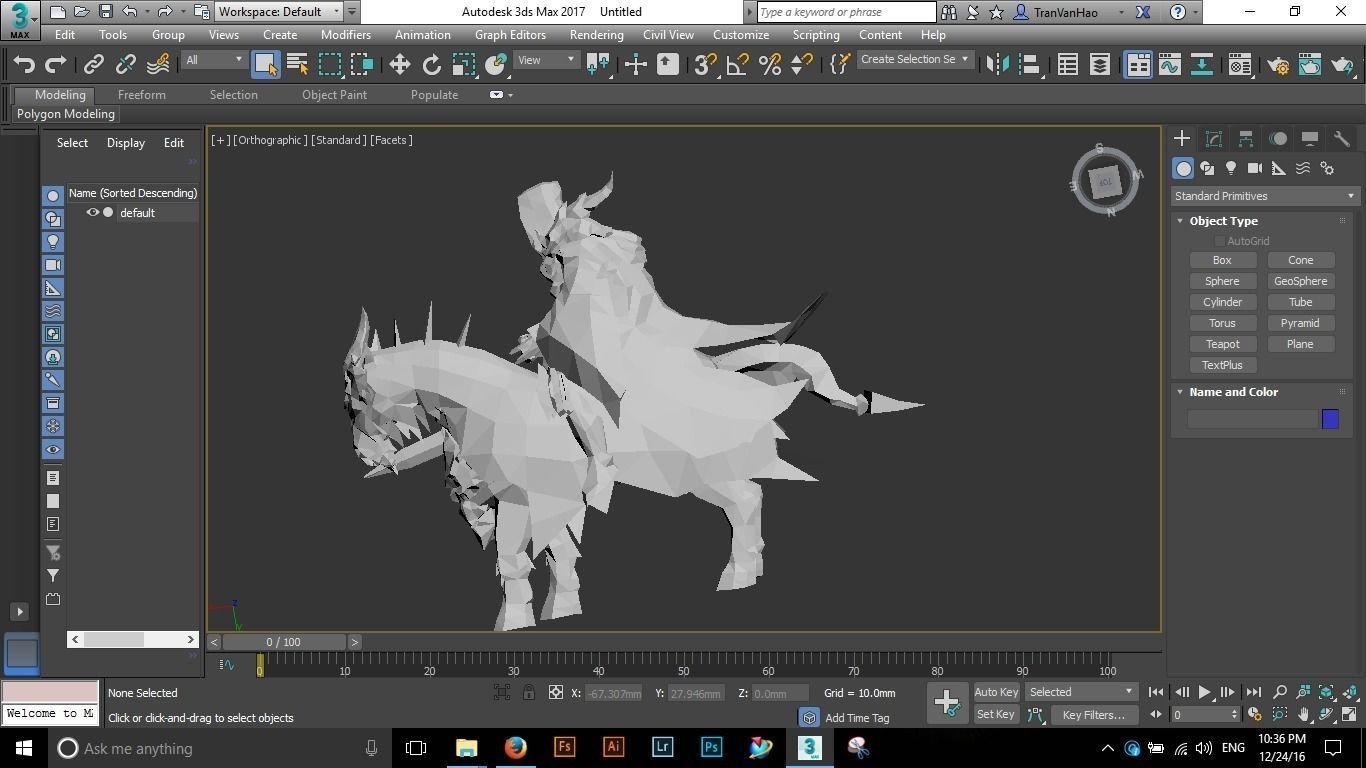
Task: Select Helpers category in Create panel
Action: point(1279,168)
